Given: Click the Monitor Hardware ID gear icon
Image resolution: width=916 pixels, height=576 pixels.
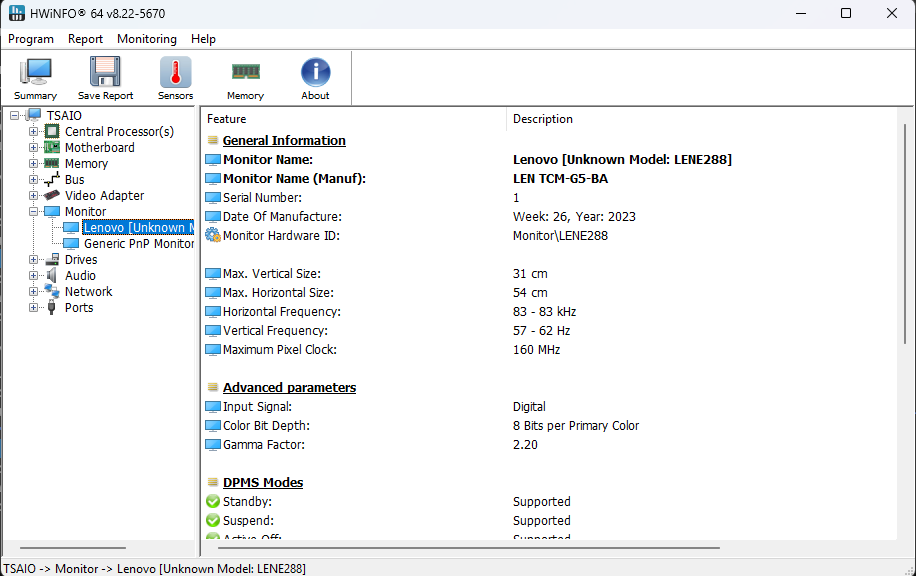Looking at the screenshot, I should click(213, 235).
